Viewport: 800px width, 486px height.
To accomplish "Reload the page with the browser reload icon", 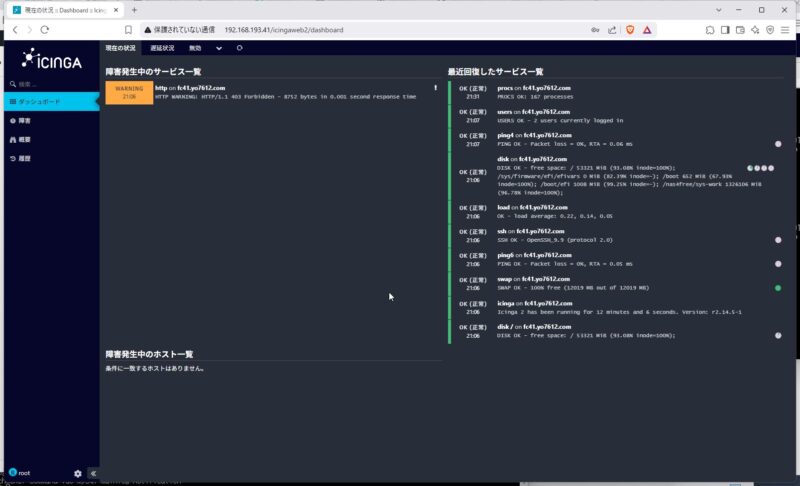I will tap(44, 30).
